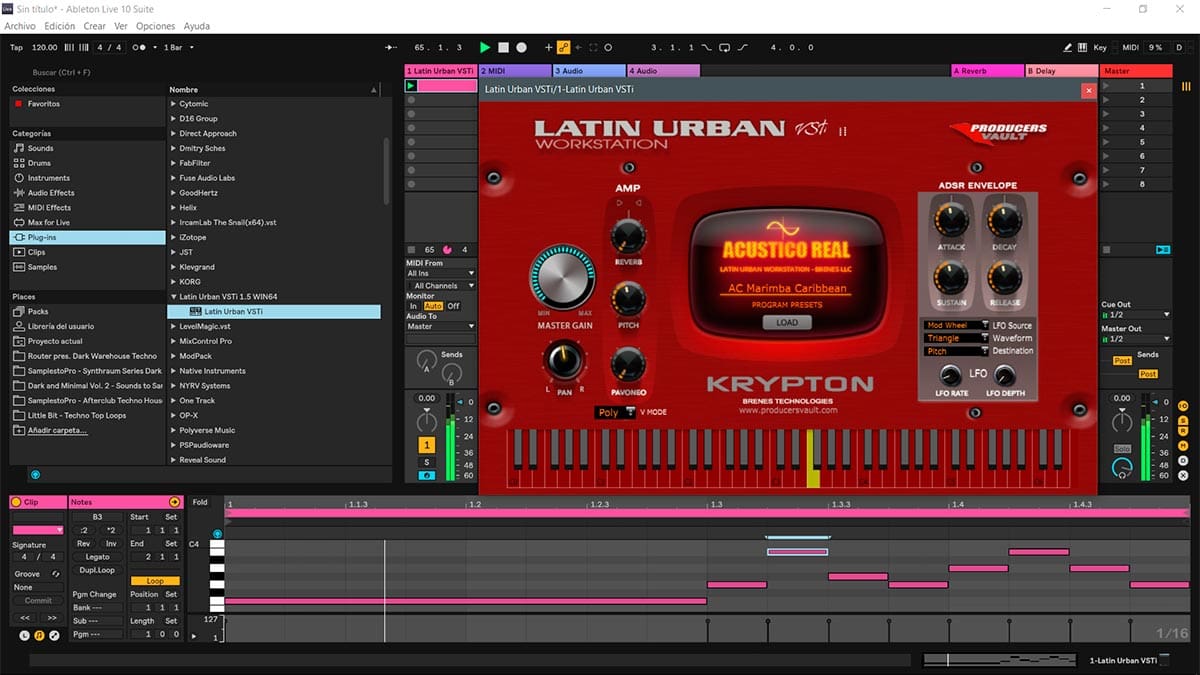The height and width of the screenshot is (675, 1200).
Task: Open the Poly V Mode dropdown
Action: tap(615, 412)
